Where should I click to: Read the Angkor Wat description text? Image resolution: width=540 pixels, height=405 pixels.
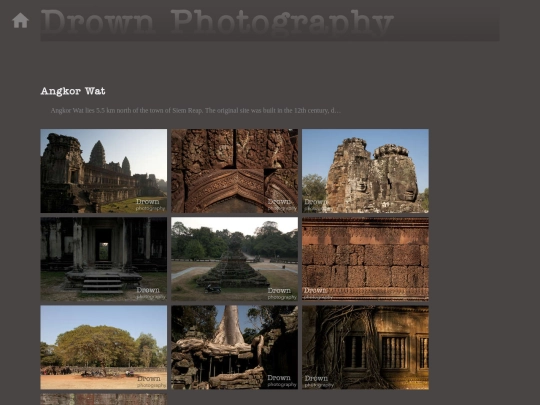(195, 111)
